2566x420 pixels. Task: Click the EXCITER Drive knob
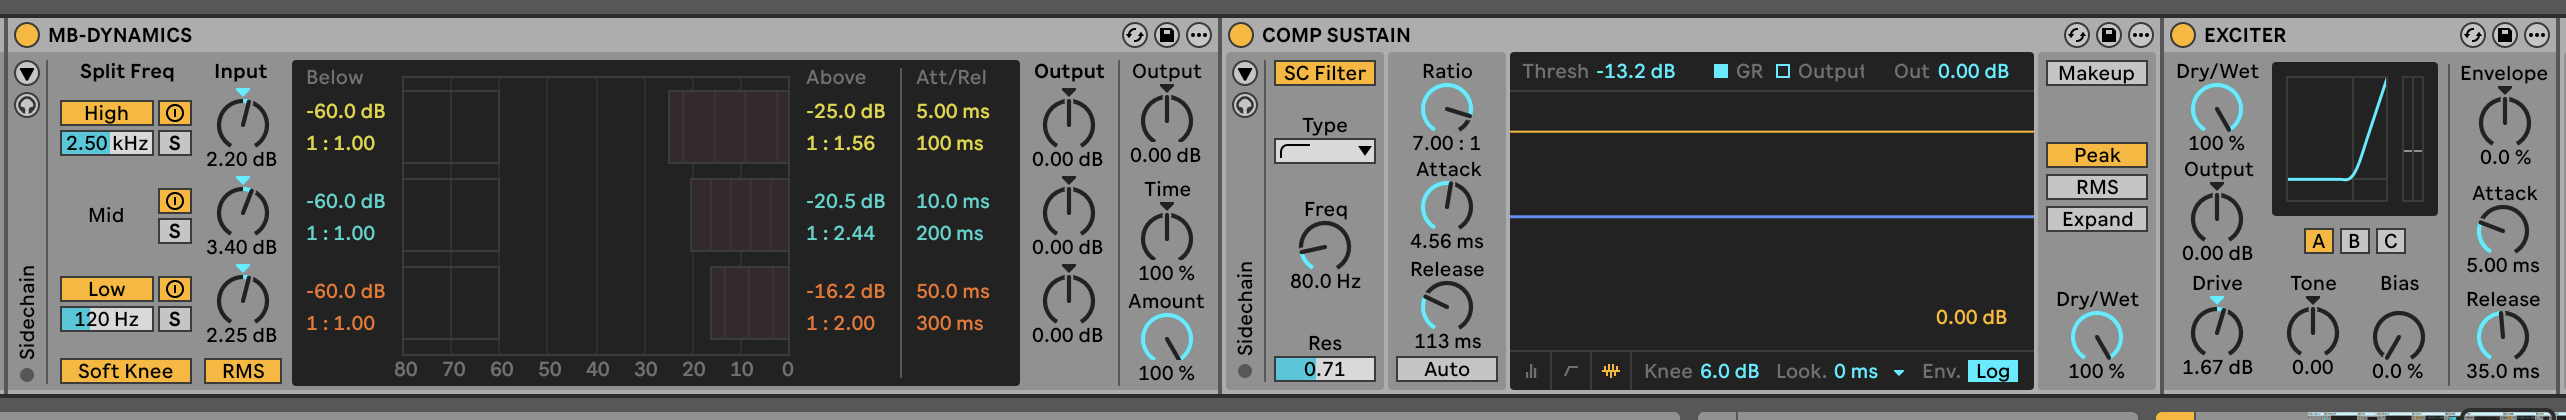coord(2217,332)
